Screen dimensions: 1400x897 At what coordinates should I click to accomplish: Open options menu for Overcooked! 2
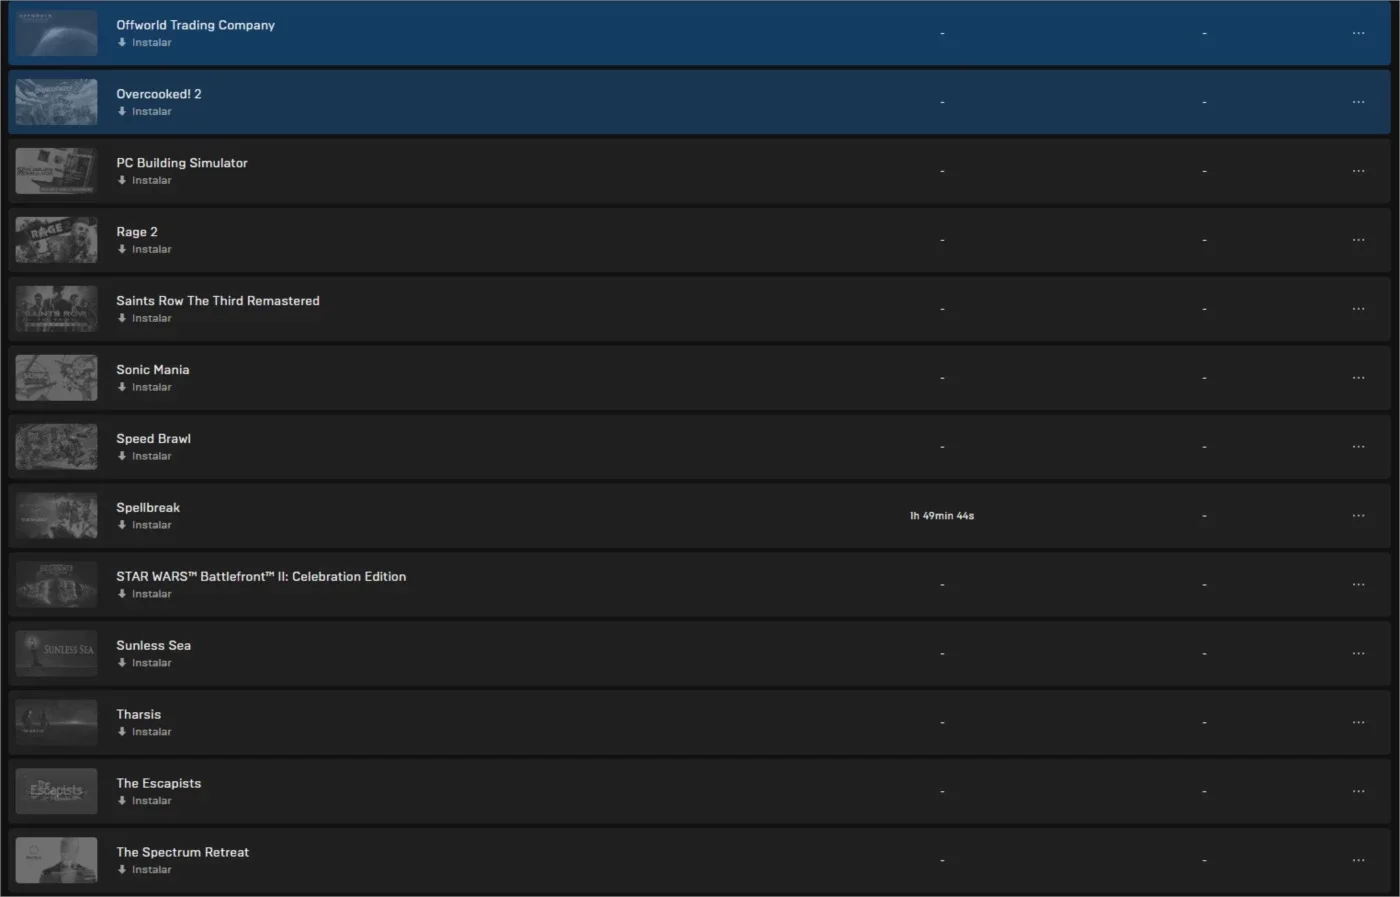click(x=1358, y=102)
